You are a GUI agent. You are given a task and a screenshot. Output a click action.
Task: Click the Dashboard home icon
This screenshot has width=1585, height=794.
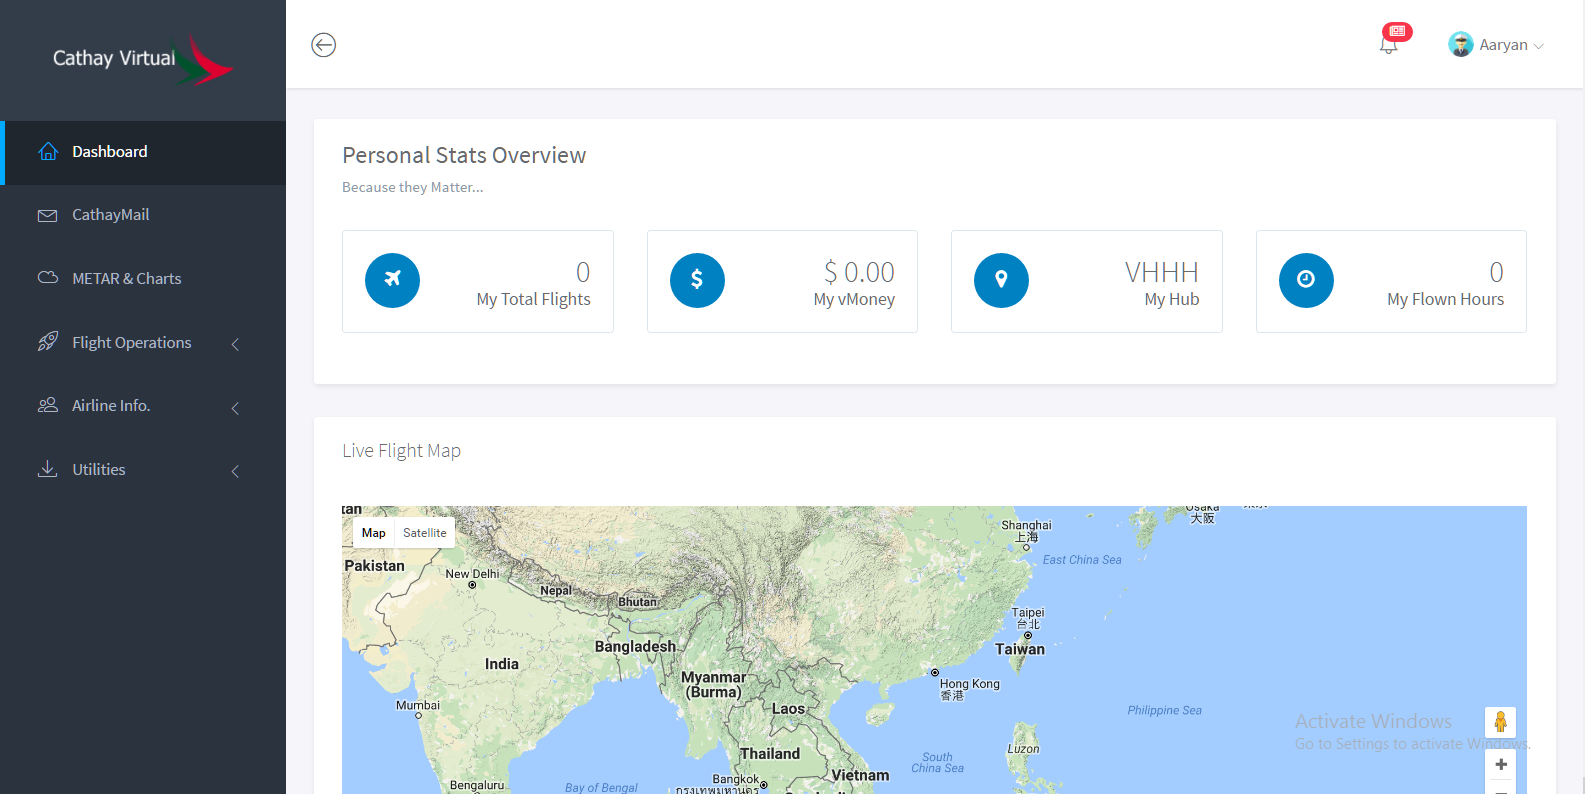tap(48, 152)
